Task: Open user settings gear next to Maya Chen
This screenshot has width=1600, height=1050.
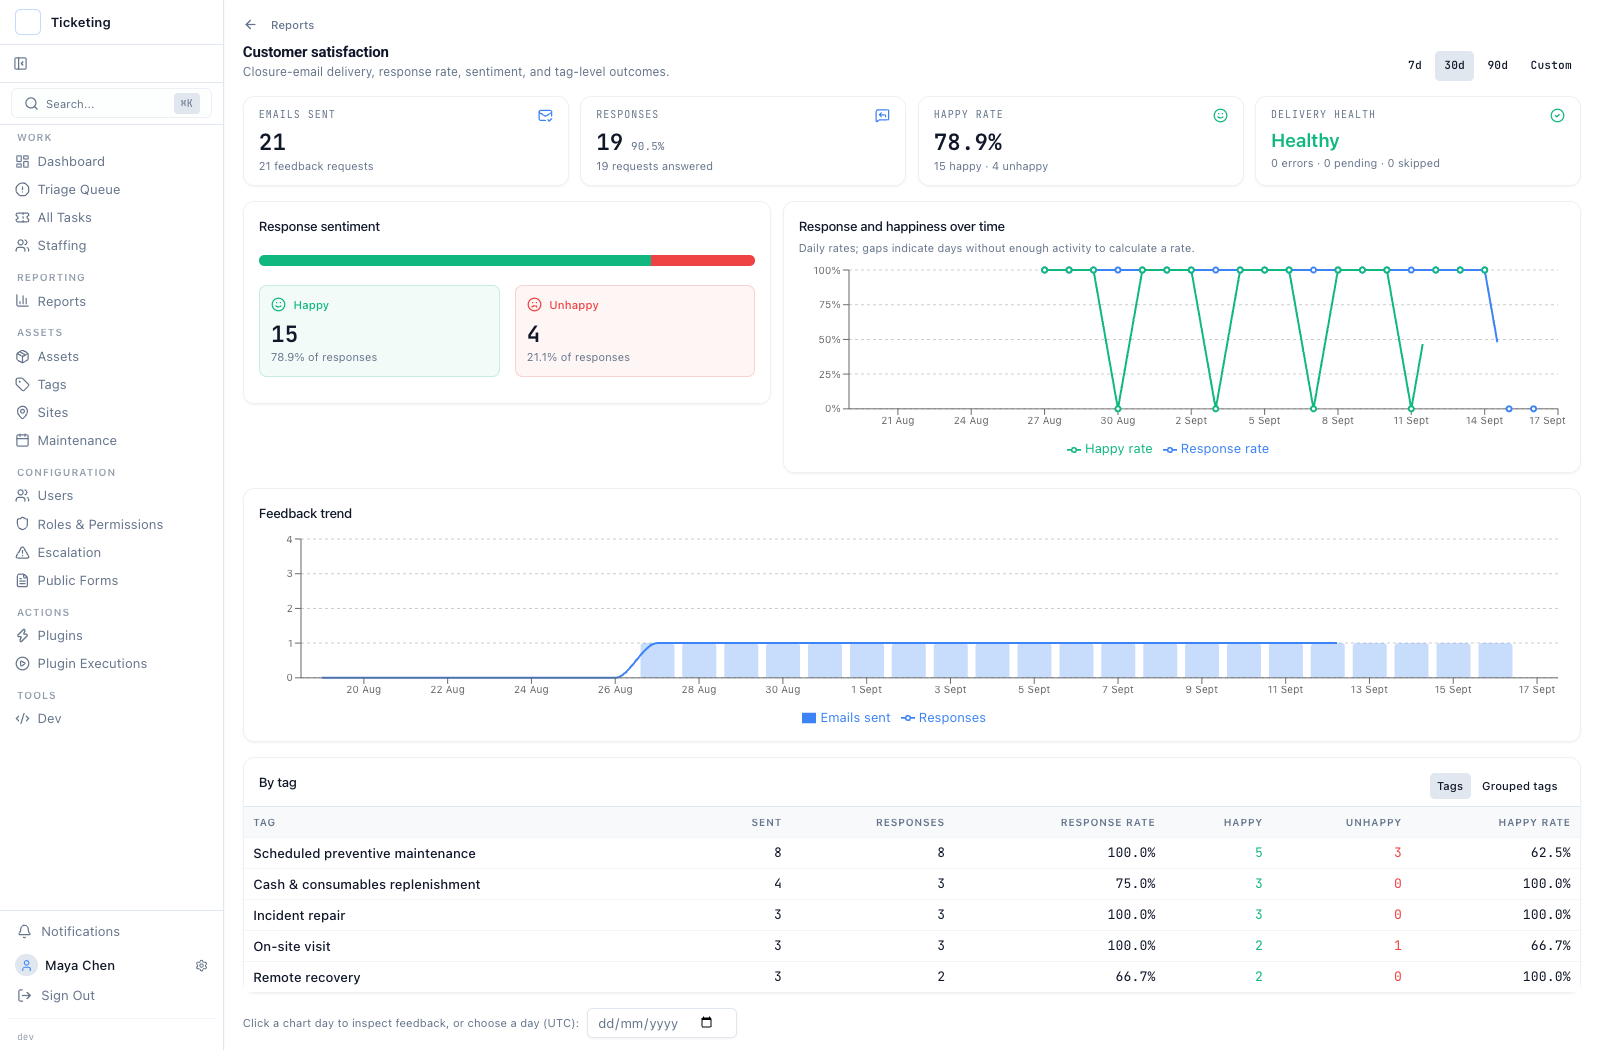Action: coord(202,966)
